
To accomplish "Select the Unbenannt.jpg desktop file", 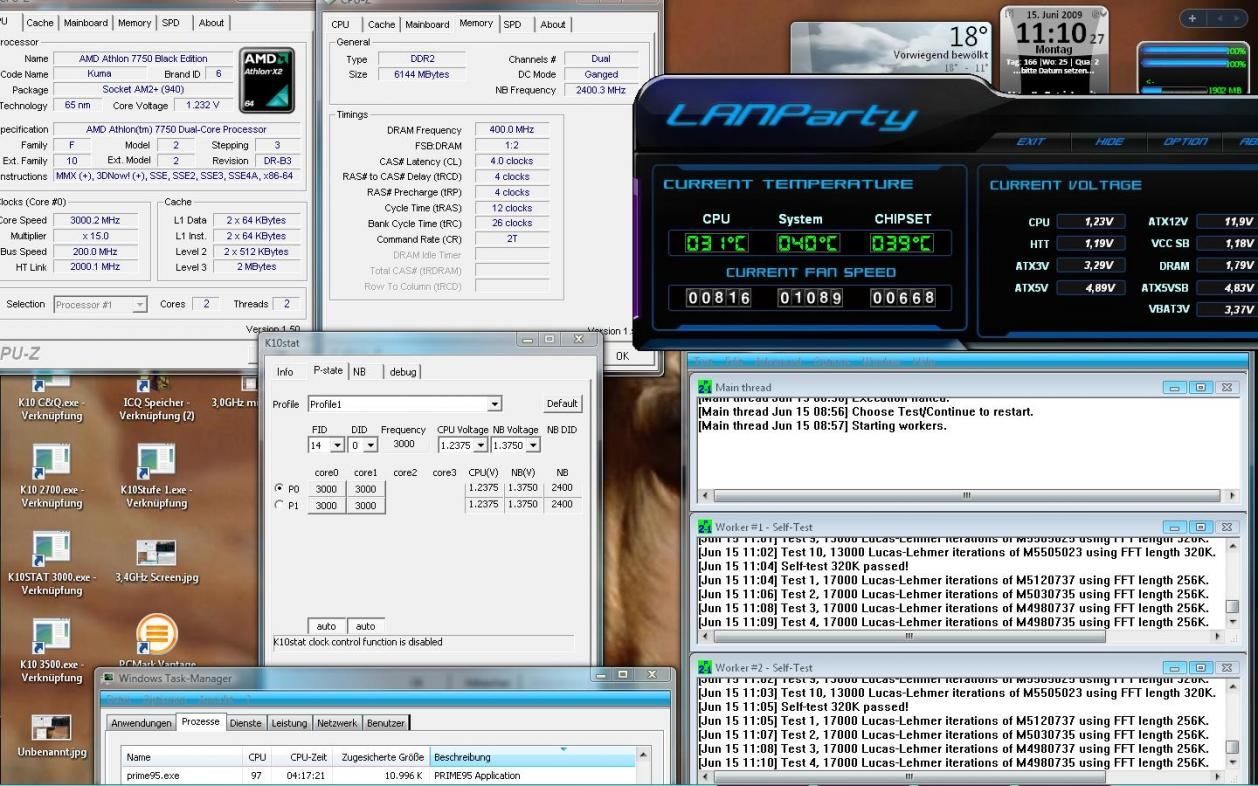I will click(x=52, y=736).
